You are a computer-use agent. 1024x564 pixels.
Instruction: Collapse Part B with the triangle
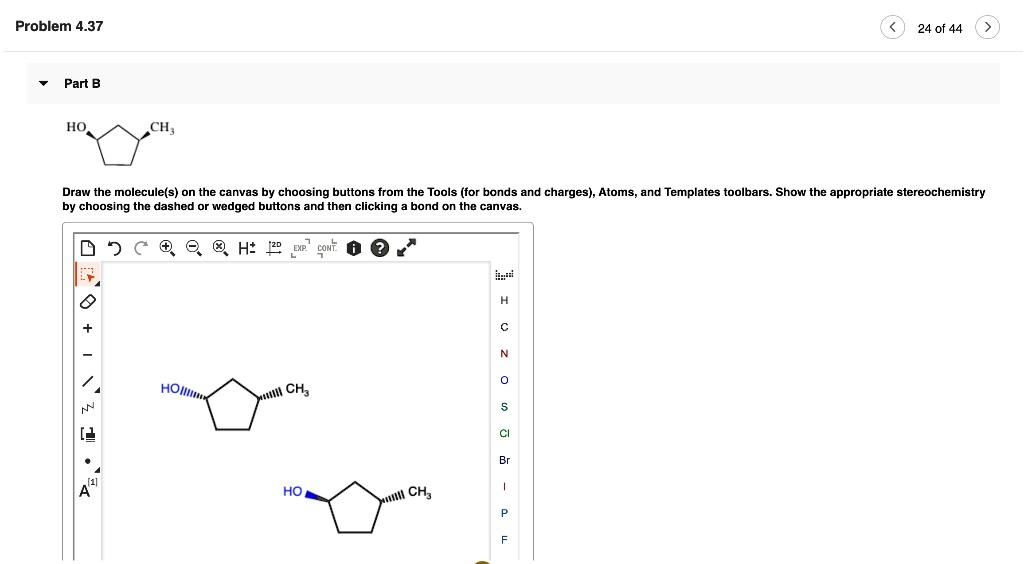click(x=44, y=84)
